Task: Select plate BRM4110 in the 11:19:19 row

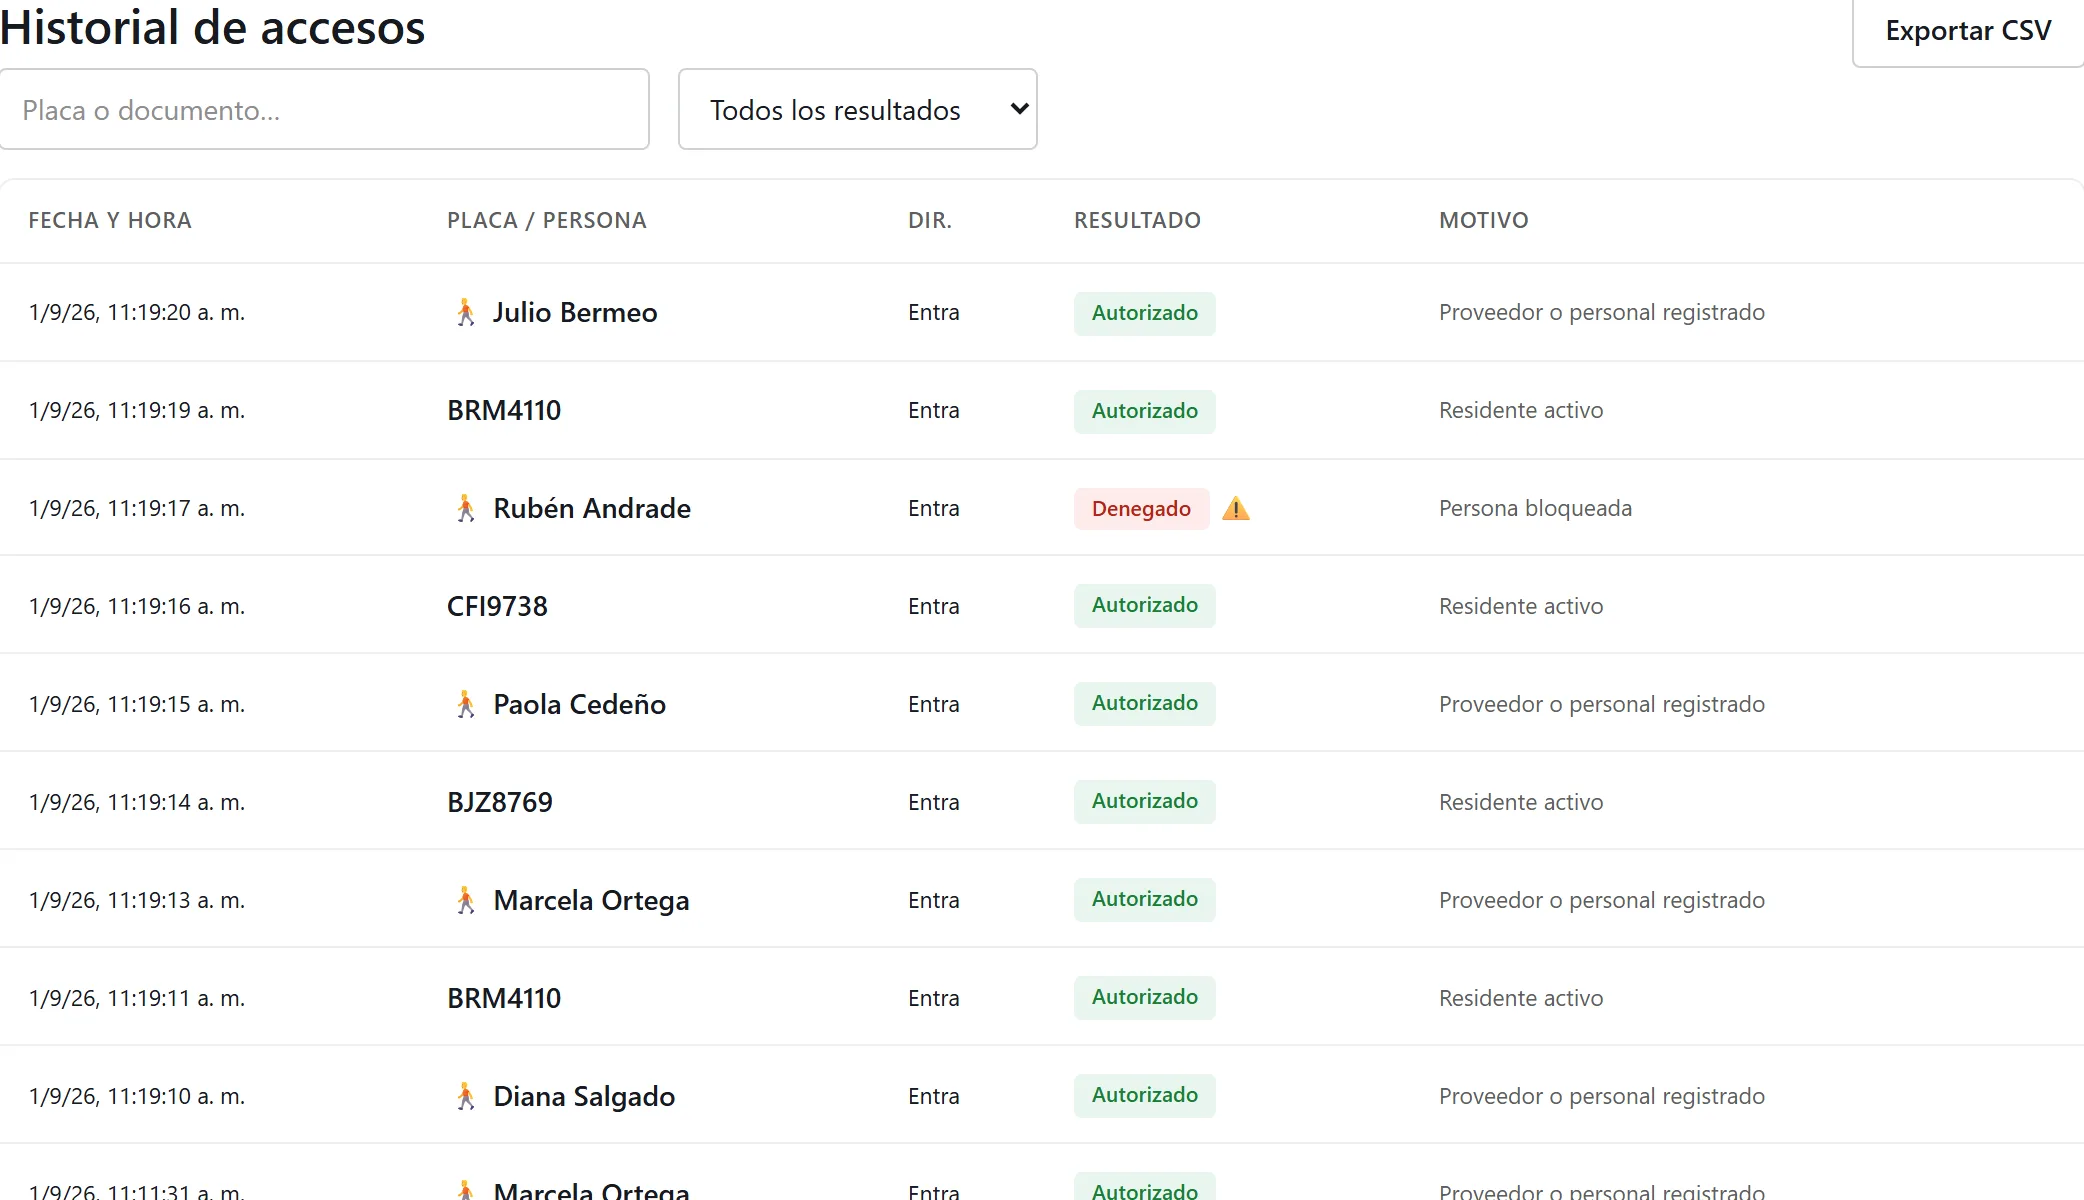Action: (x=504, y=411)
